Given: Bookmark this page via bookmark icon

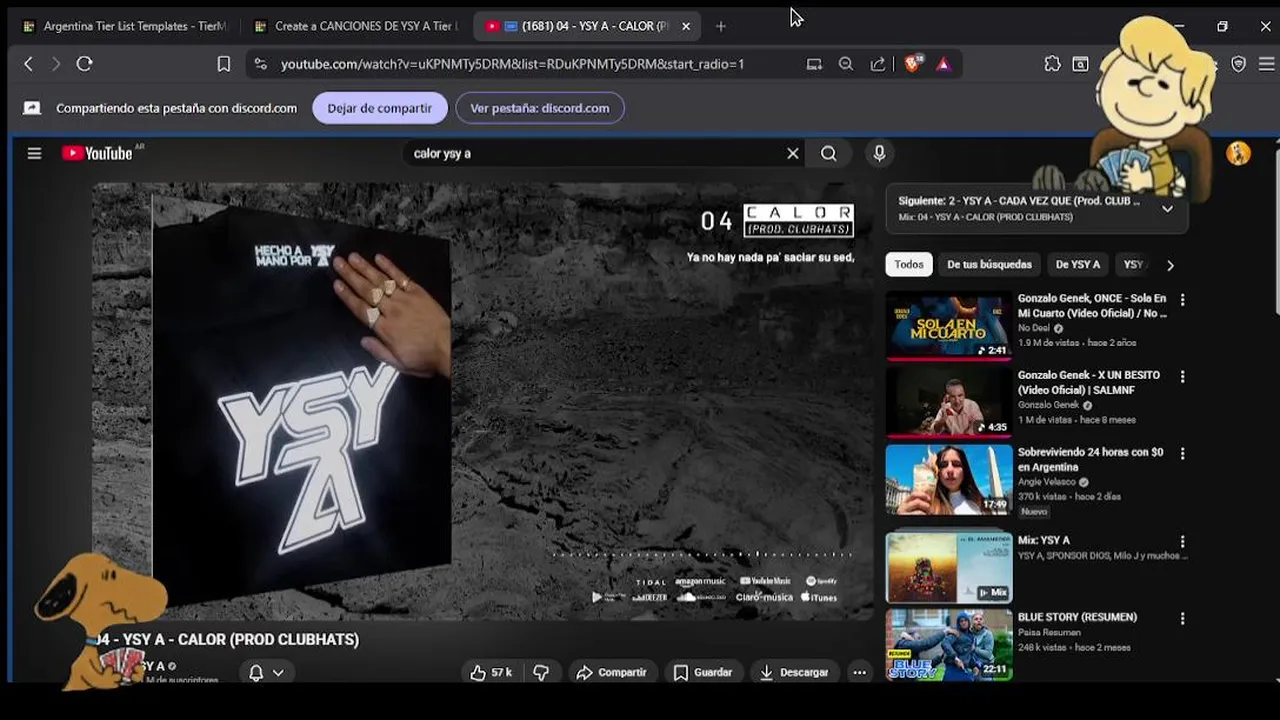Looking at the screenshot, I should point(224,64).
